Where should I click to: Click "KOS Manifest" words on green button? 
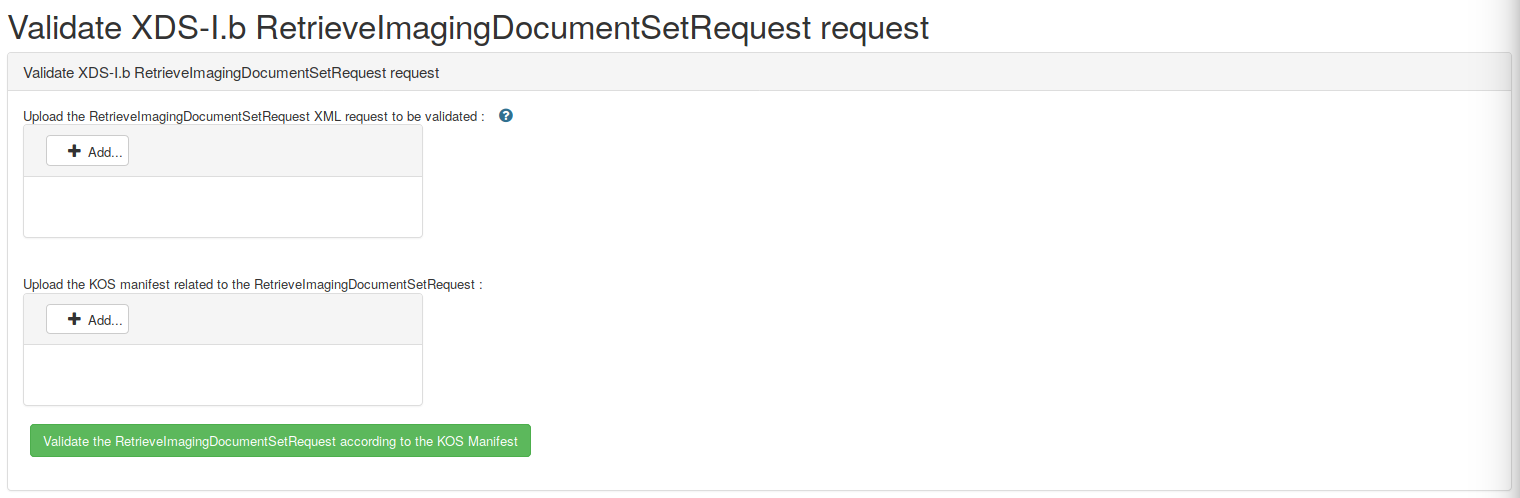(477, 441)
